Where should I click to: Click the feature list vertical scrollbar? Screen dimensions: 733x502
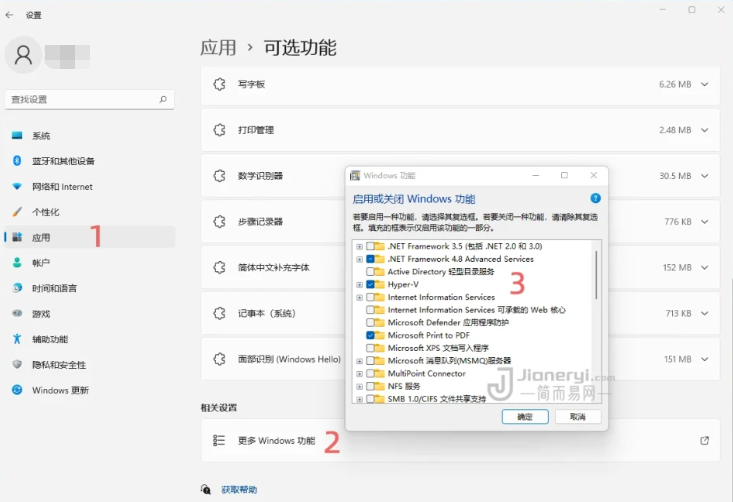(596, 275)
